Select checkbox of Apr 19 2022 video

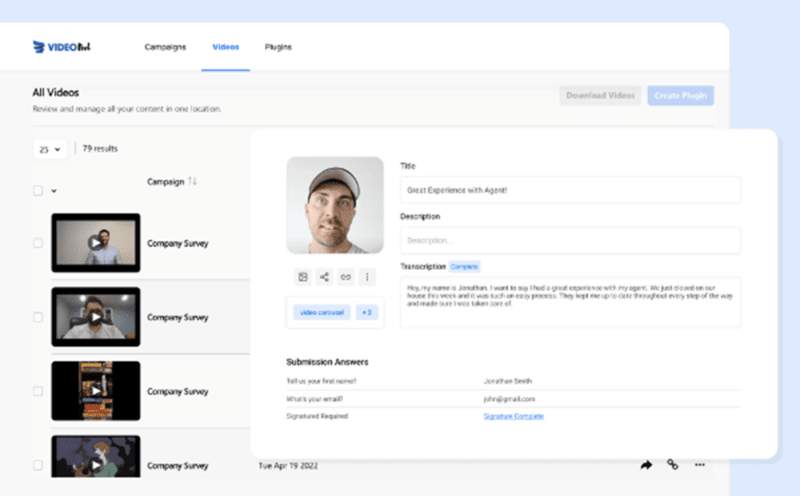[x=38, y=465]
